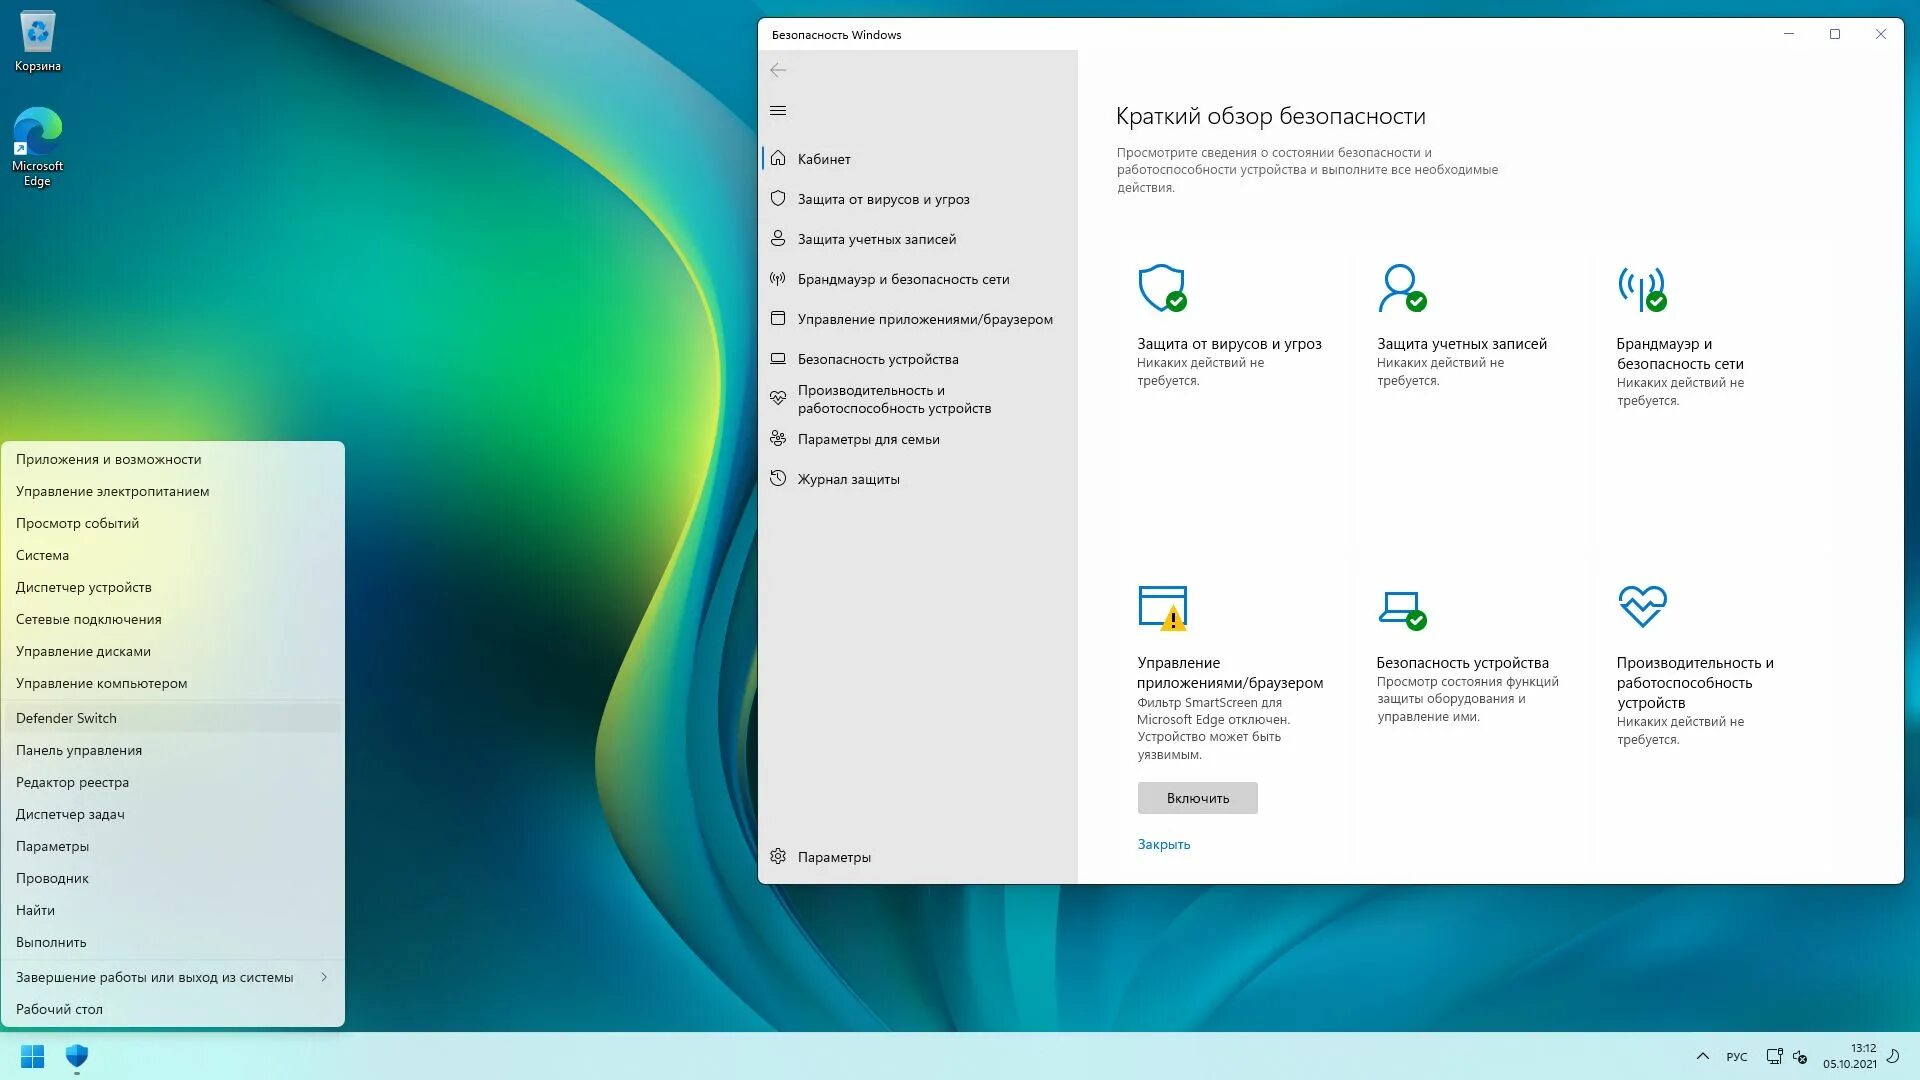Select Defender Switch in the menu

tap(66, 718)
